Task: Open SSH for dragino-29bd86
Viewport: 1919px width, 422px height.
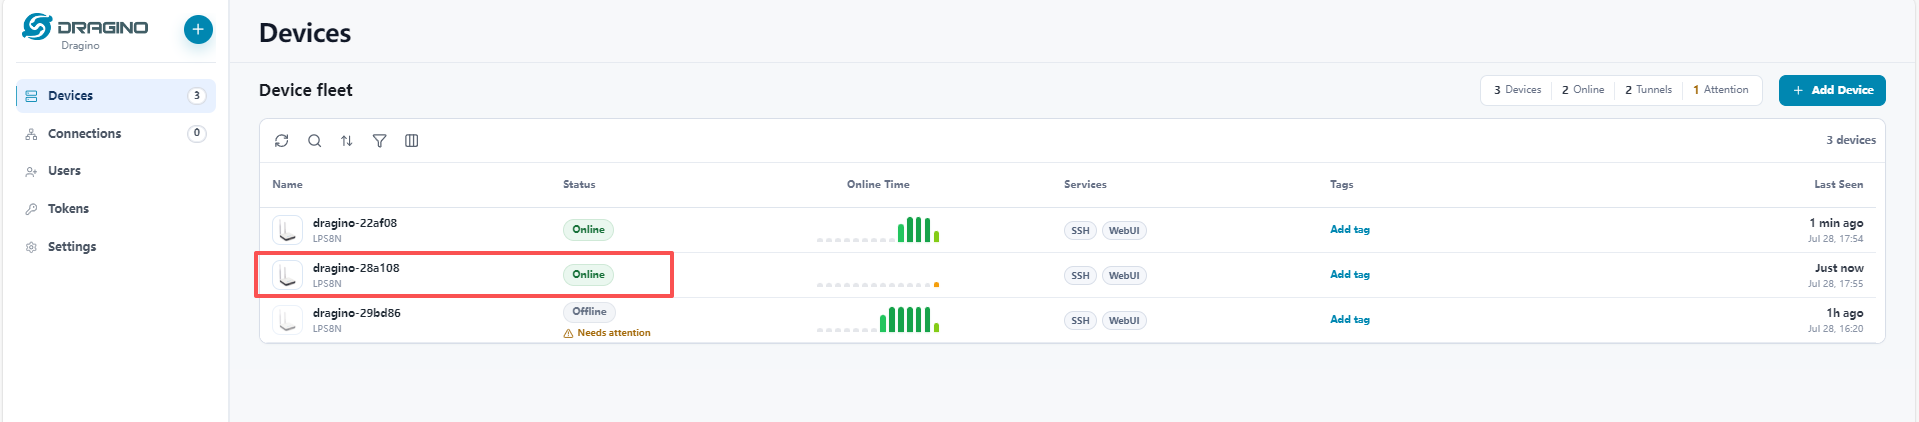Action: click(1080, 321)
